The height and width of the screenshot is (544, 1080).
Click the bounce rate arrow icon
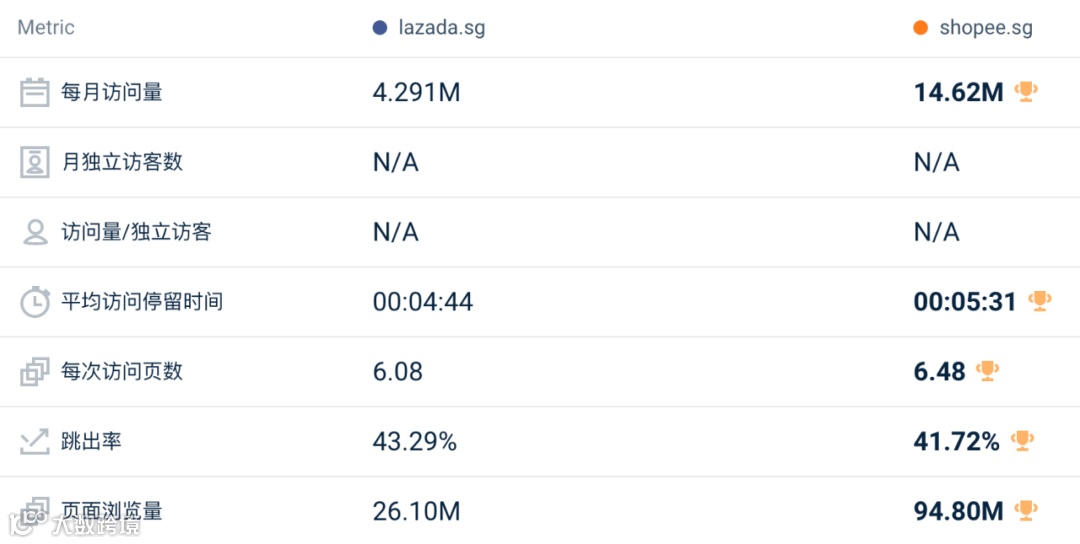pyautogui.click(x=35, y=441)
